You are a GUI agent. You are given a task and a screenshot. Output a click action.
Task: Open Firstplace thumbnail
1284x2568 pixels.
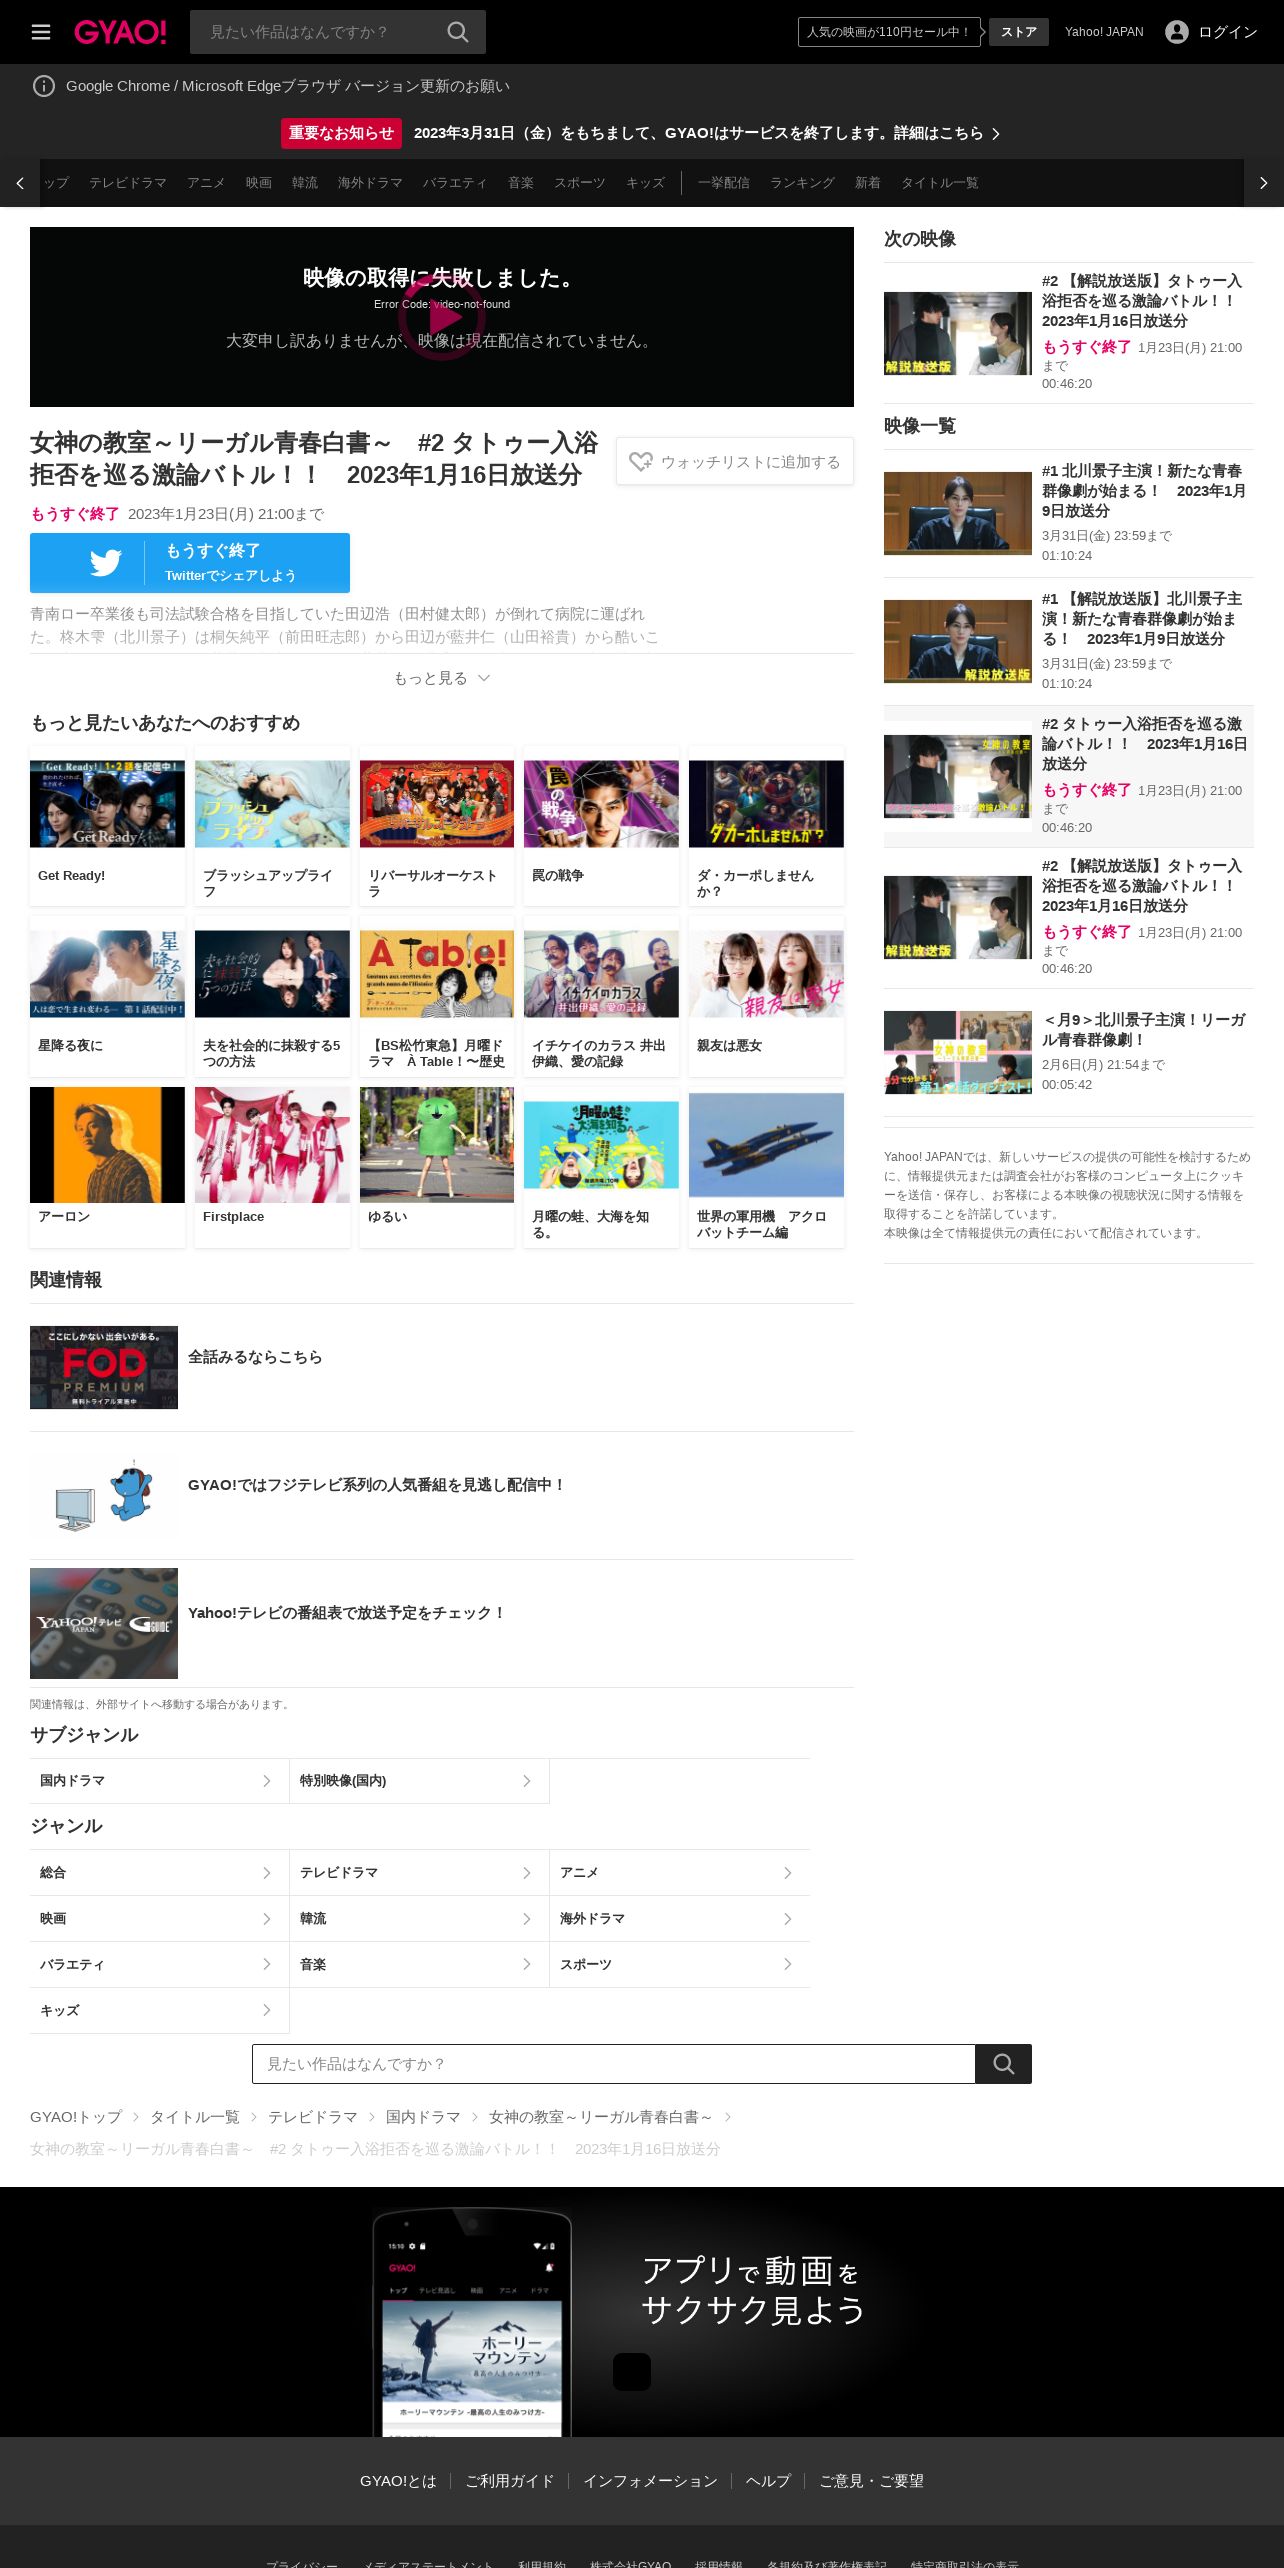click(x=272, y=1145)
